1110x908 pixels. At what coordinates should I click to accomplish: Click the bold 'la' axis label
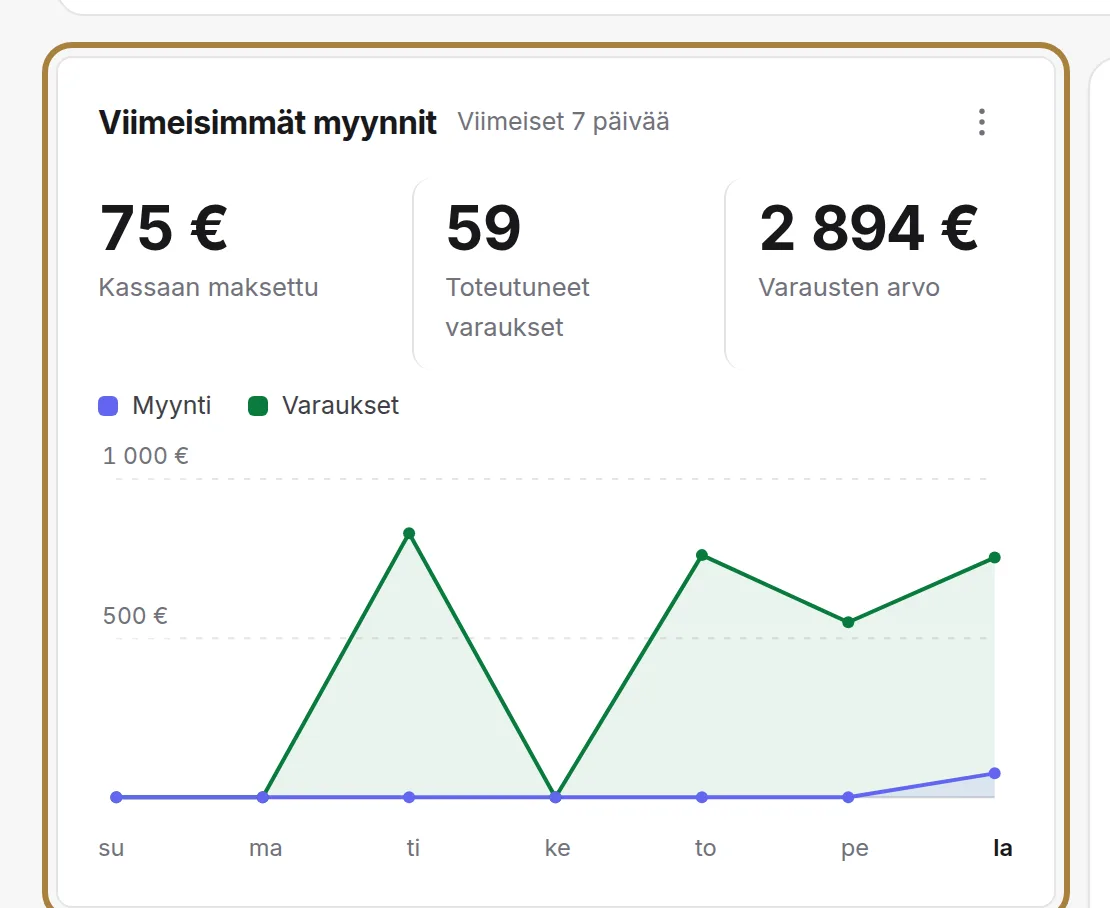(x=1003, y=847)
